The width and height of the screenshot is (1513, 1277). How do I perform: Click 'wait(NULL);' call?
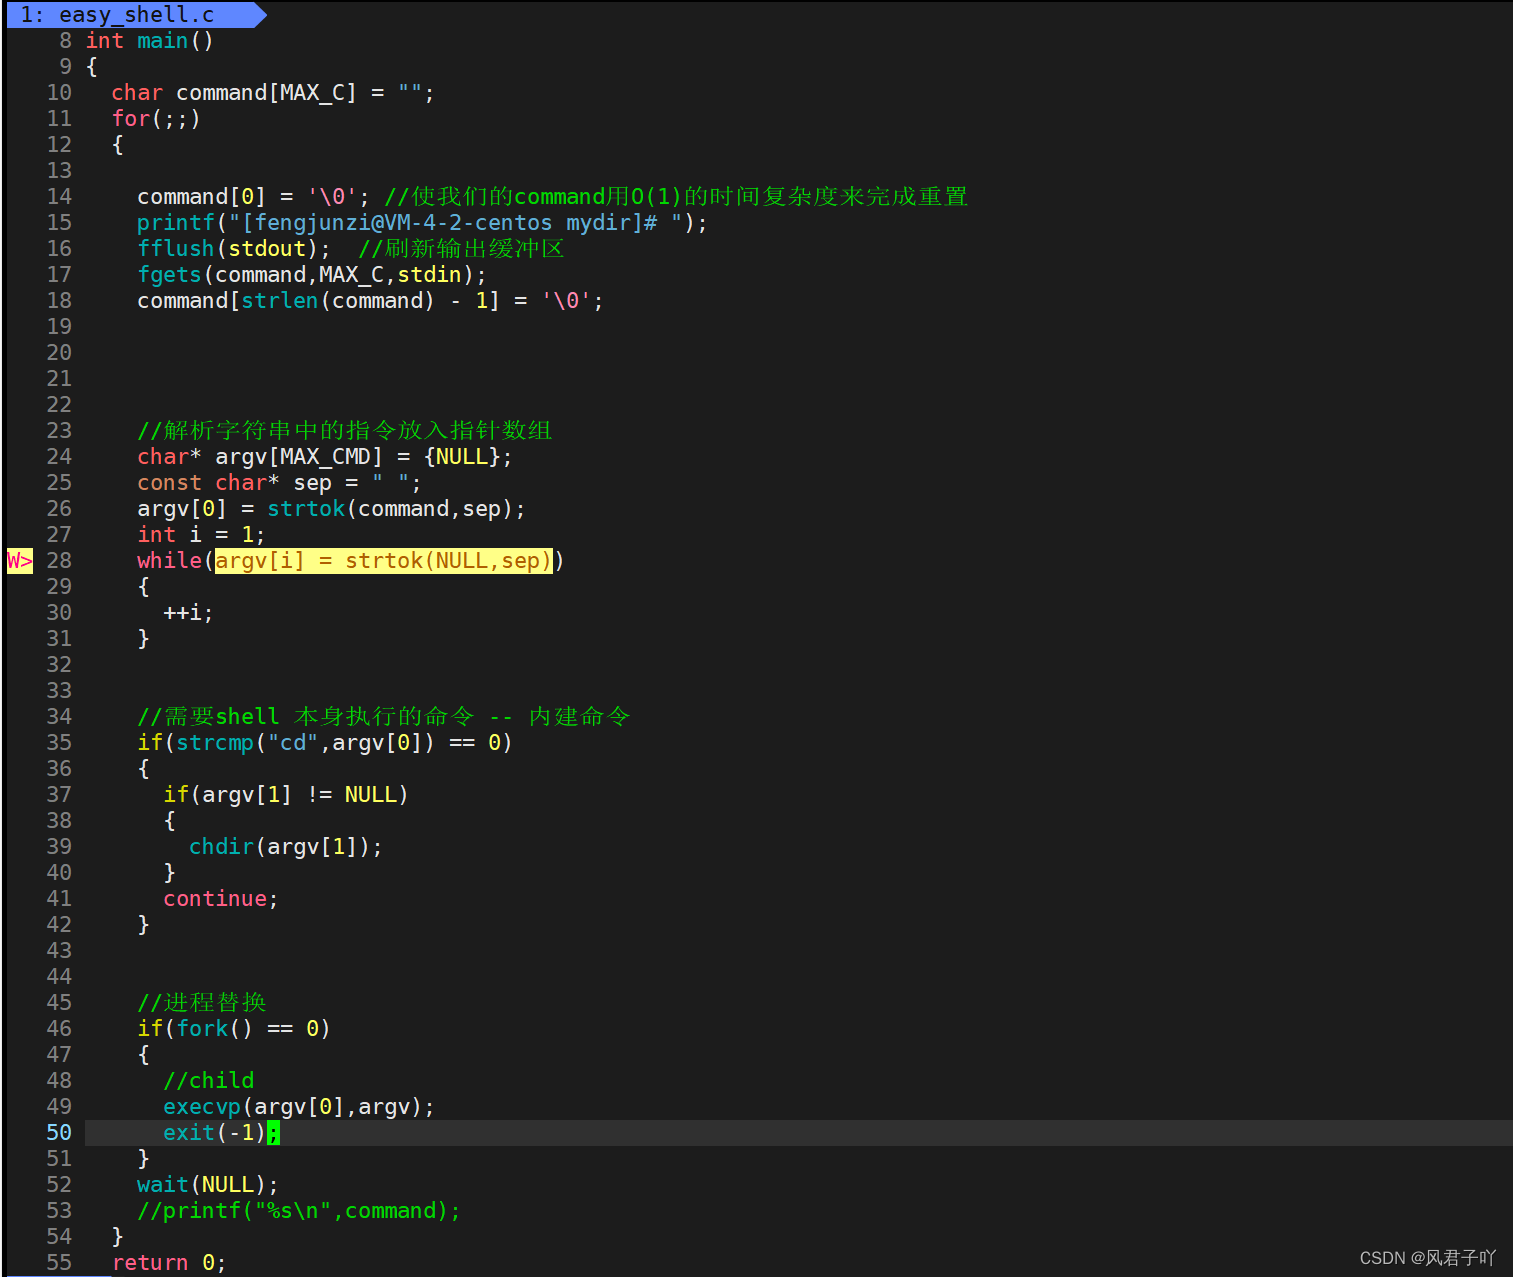point(208,1184)
